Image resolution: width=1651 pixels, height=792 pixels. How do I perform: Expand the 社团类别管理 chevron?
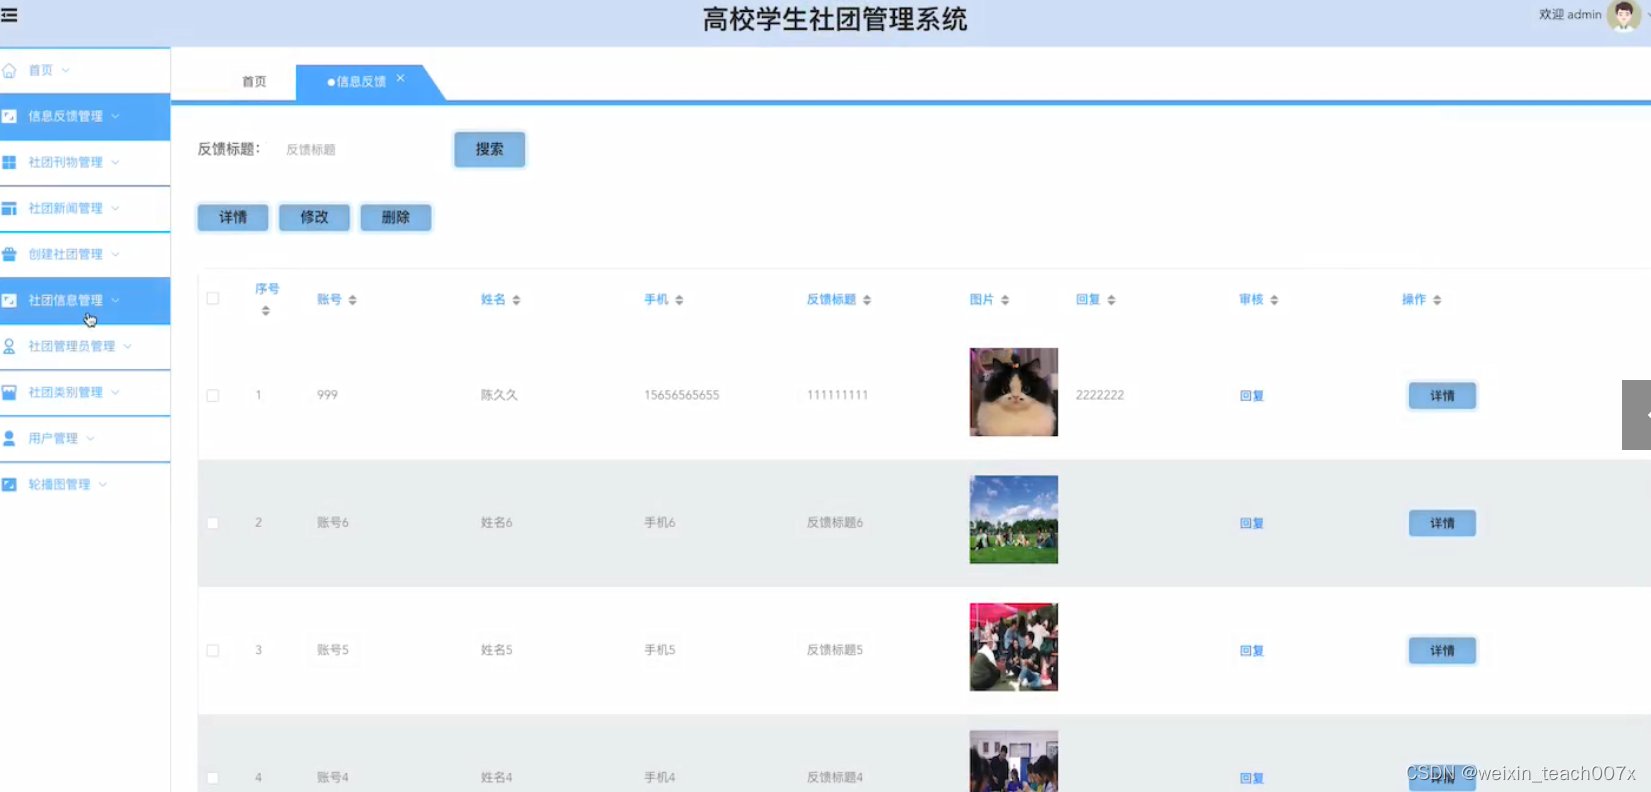116,392
